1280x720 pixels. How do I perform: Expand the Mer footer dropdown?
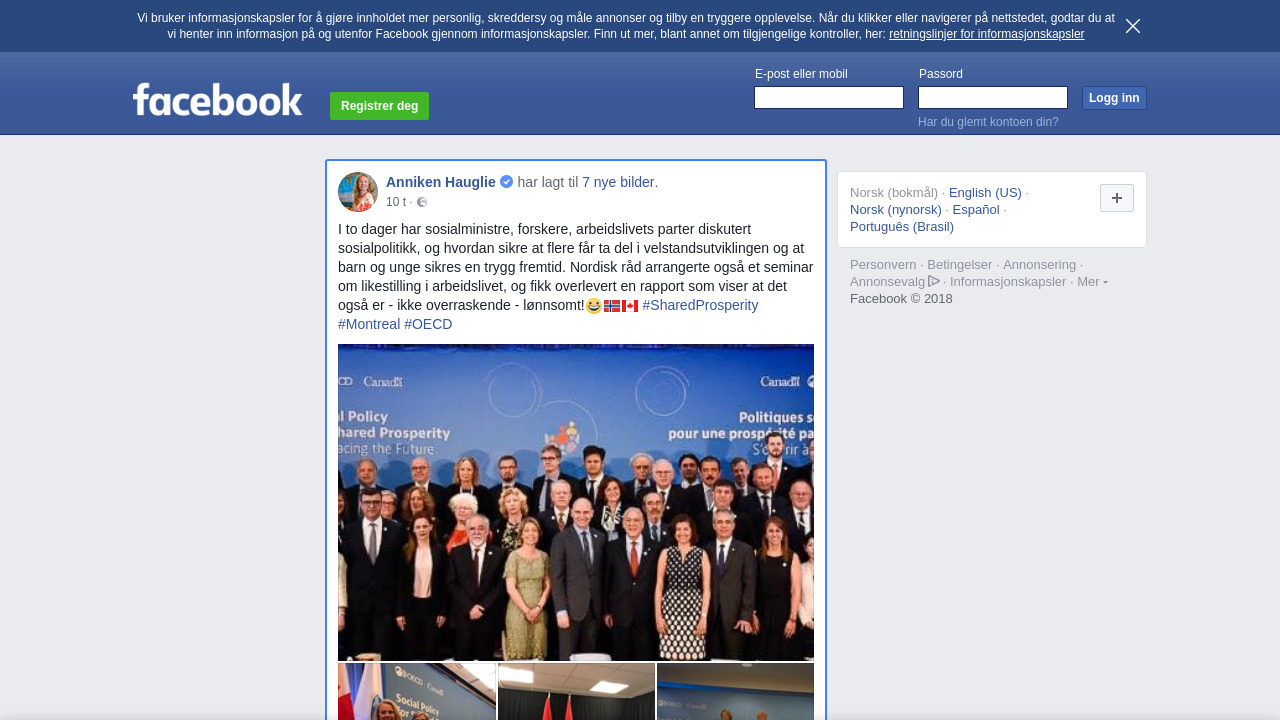1092,282
